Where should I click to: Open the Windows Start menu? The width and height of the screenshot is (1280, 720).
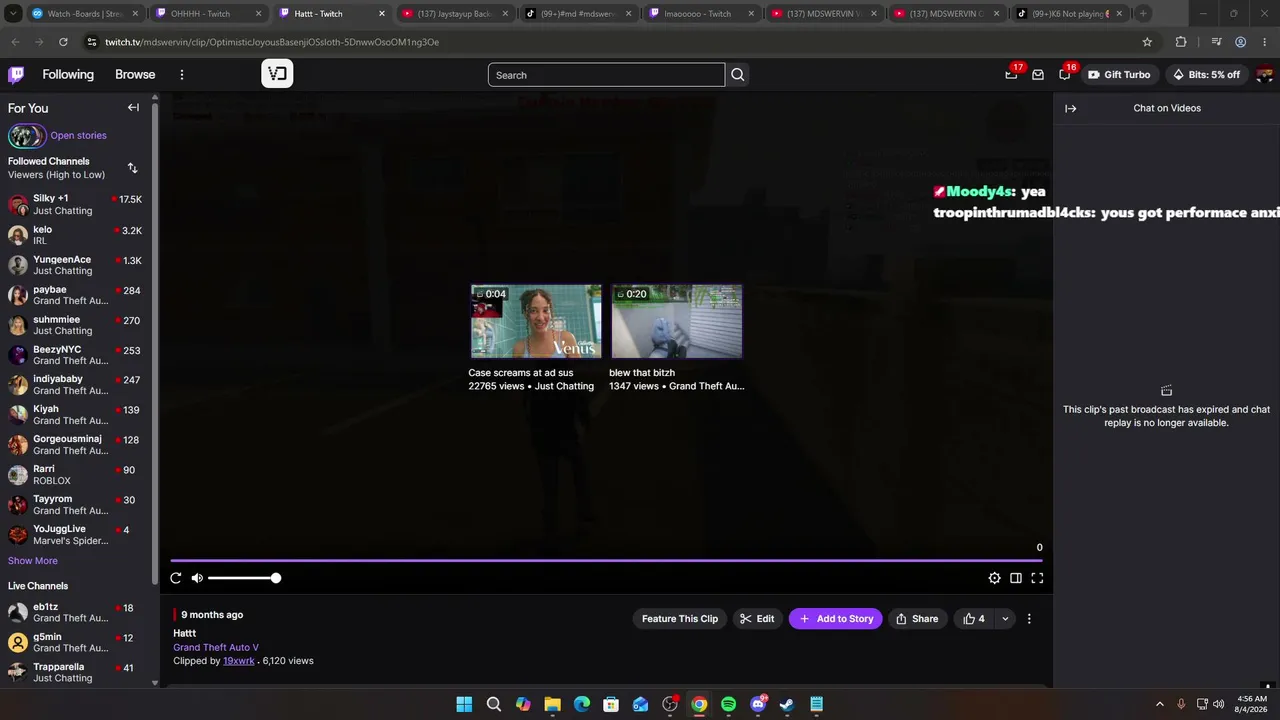(x=464, y=704)
